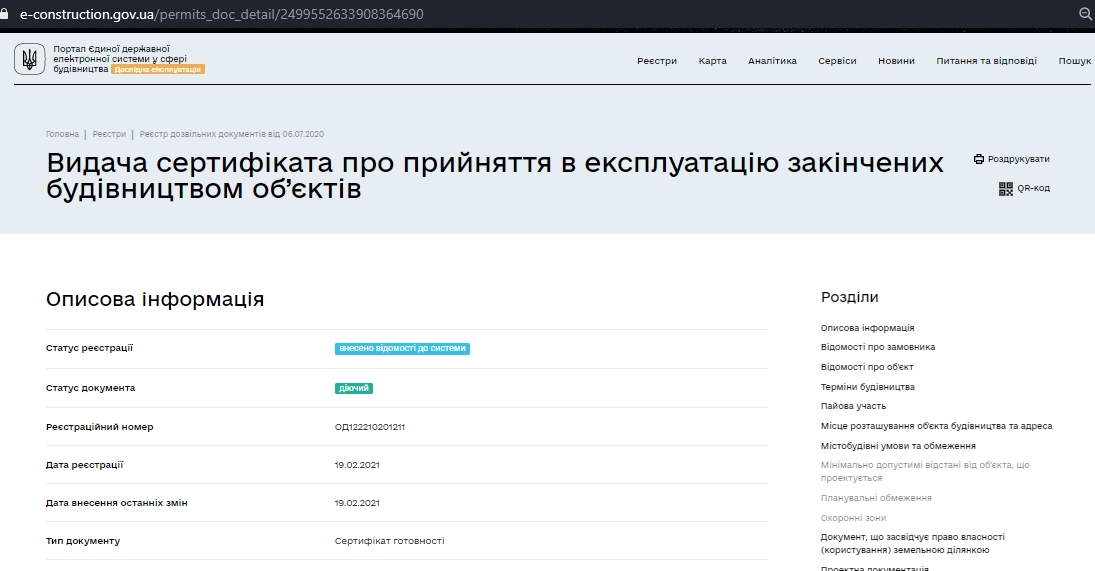Image resolution: width=1095 pixels, height=571 pixels.
Task: Jump to Відомості про об'єкт section
Action: click(867, 366)
